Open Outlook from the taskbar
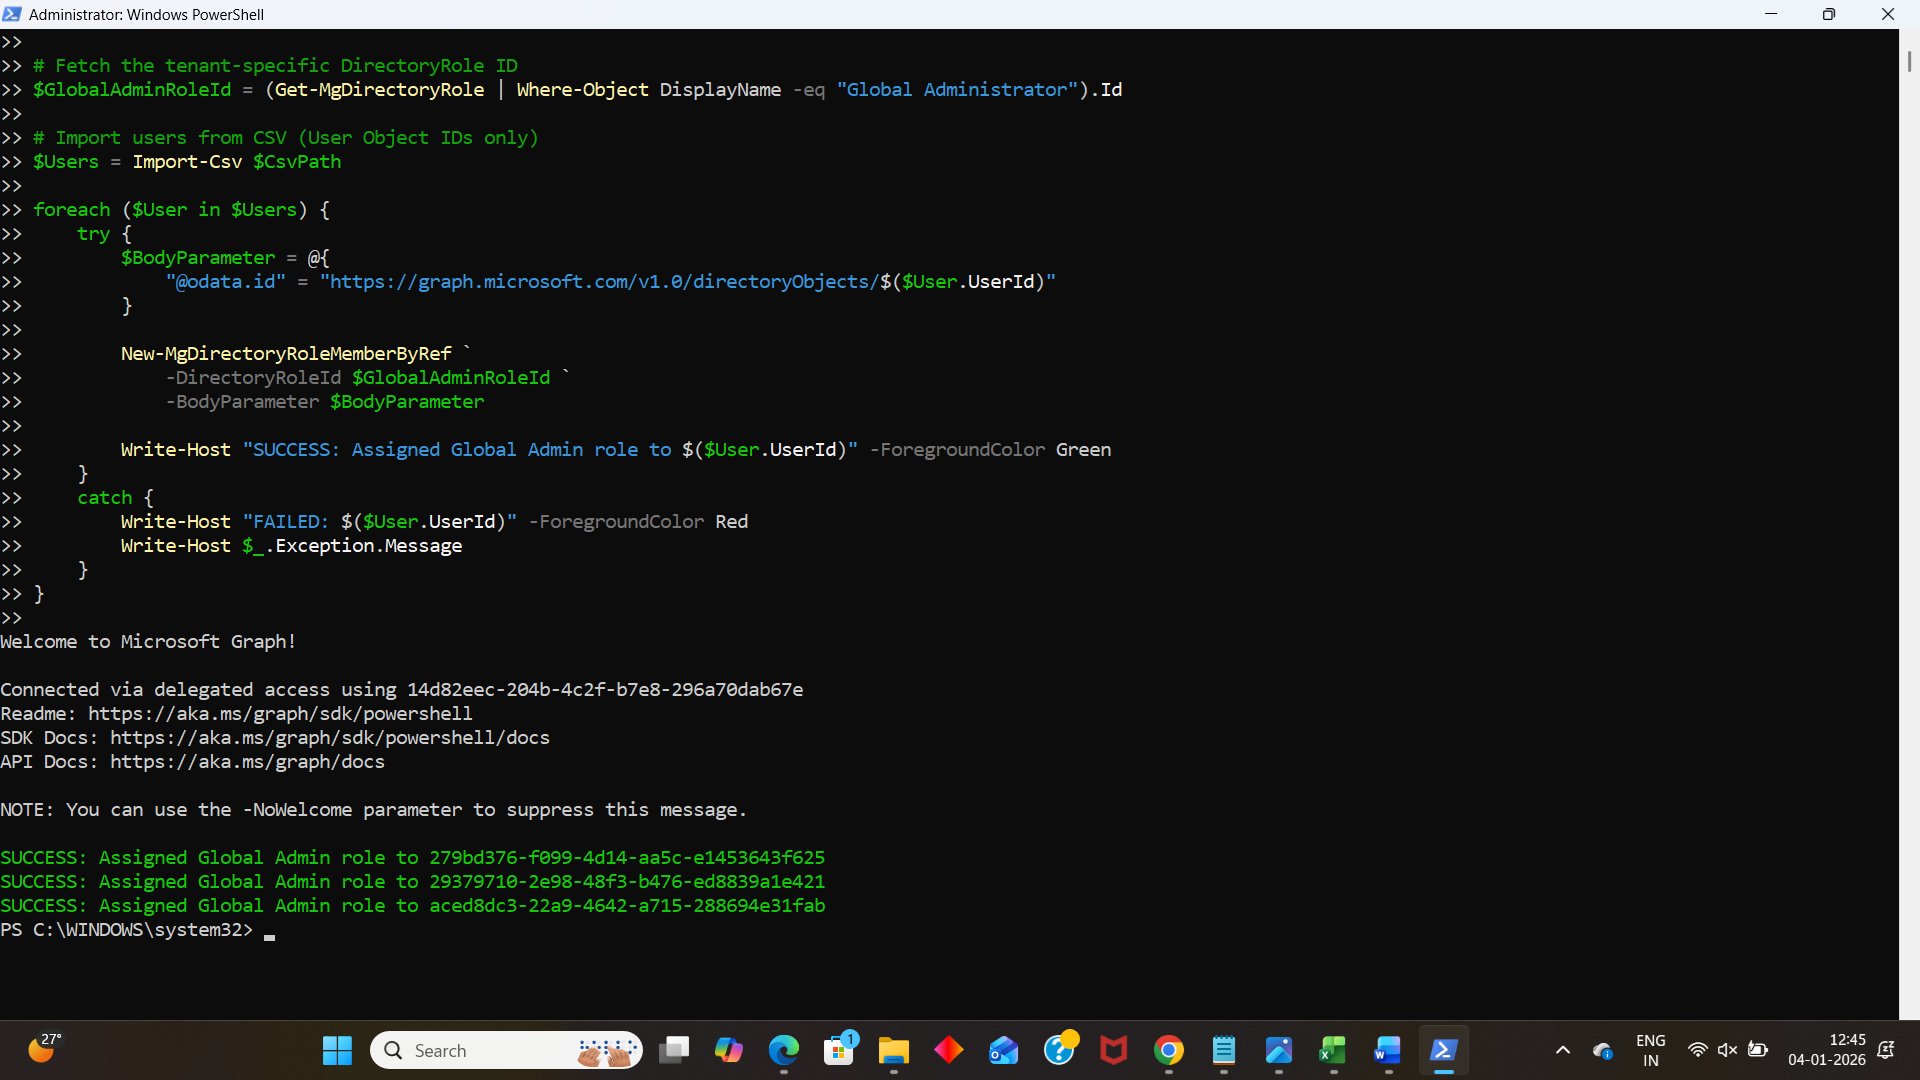The image size is (1920, 1080). tap(1003, 1050)
